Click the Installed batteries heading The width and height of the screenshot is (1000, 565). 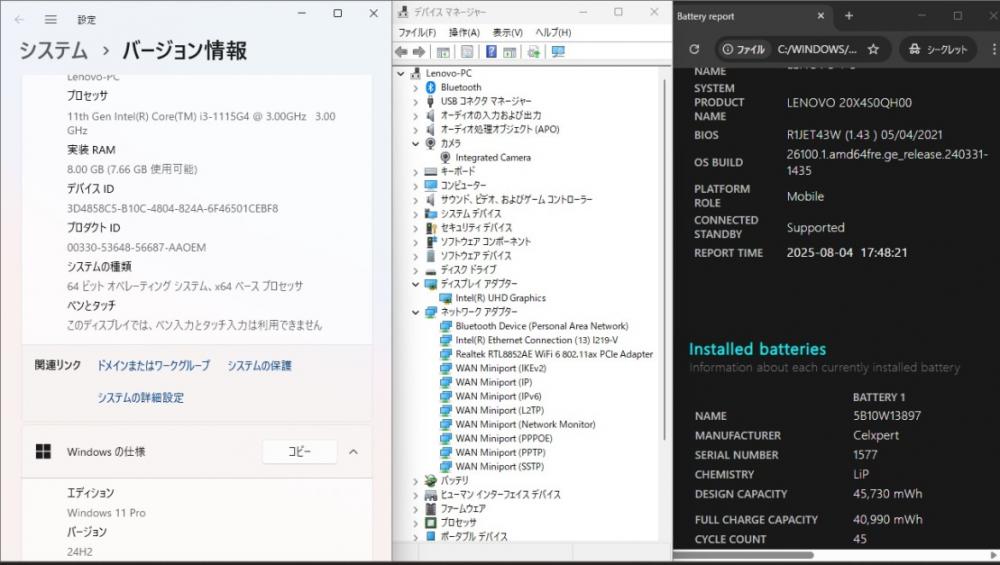(x=757, y=349)
